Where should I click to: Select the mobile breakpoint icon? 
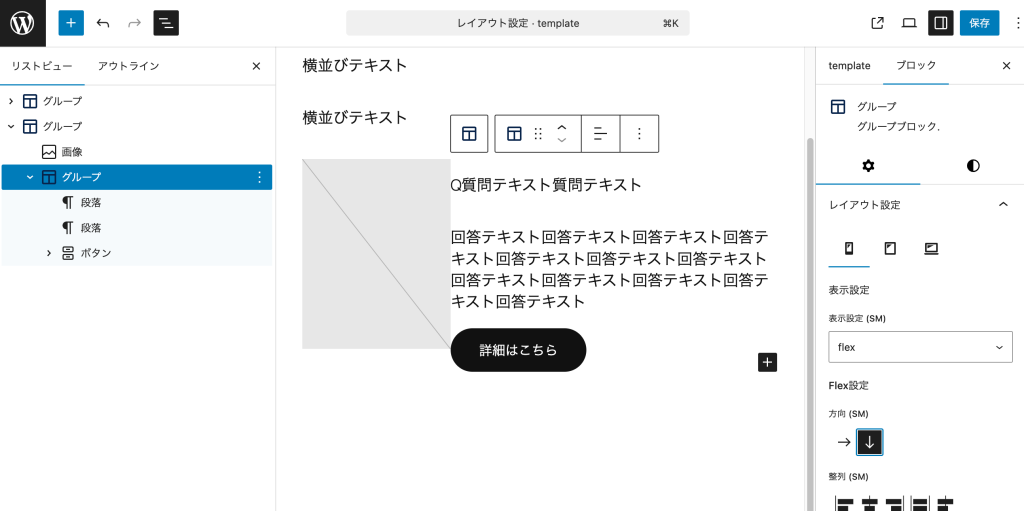pos(849,248)
